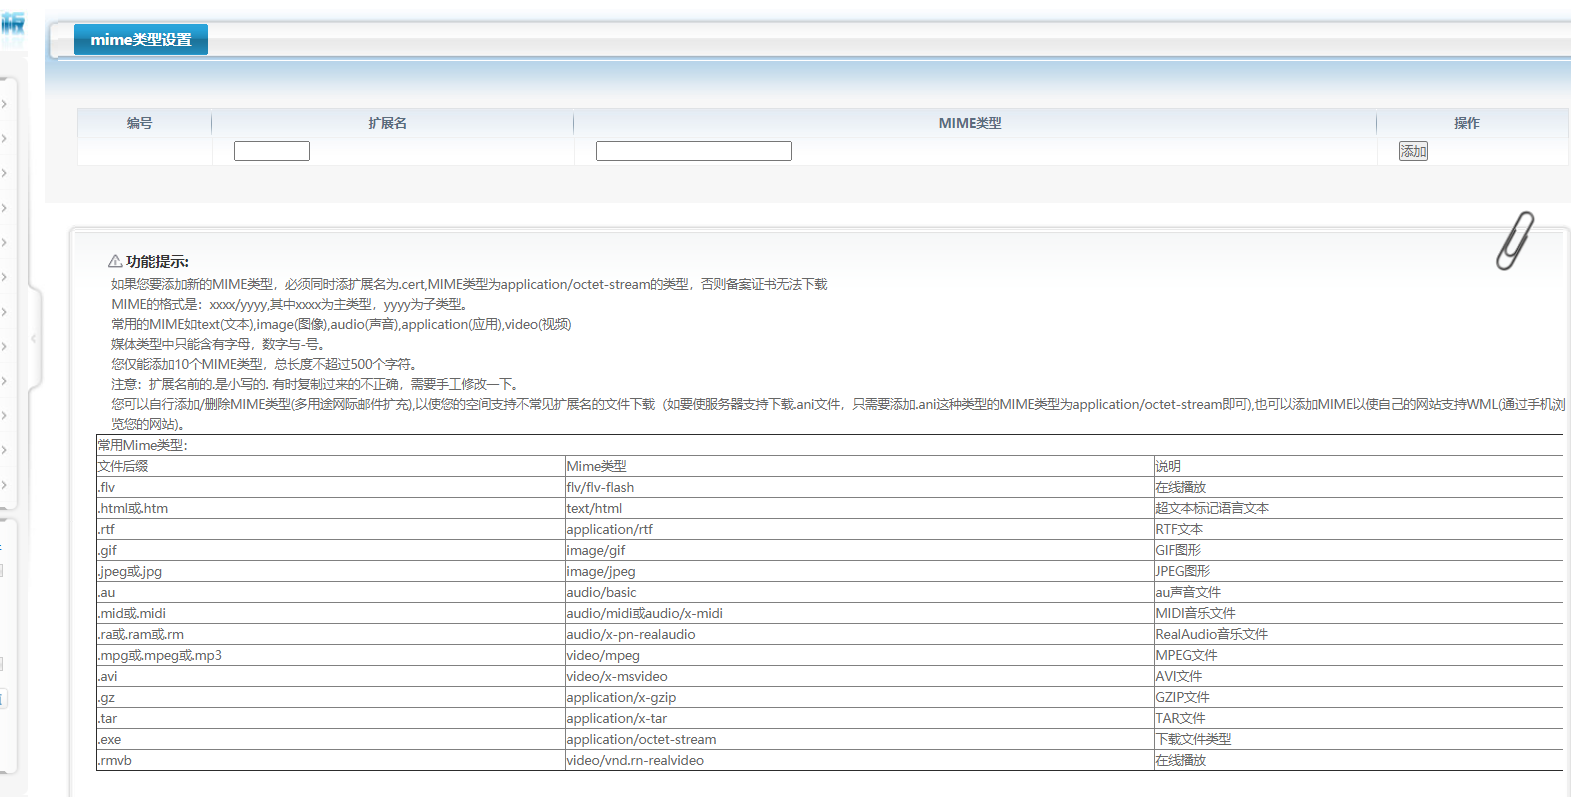Expand the bottommost chevron in the left sidebar
The width and height of the screenshot is (1571, 797).
click(5, 485)
